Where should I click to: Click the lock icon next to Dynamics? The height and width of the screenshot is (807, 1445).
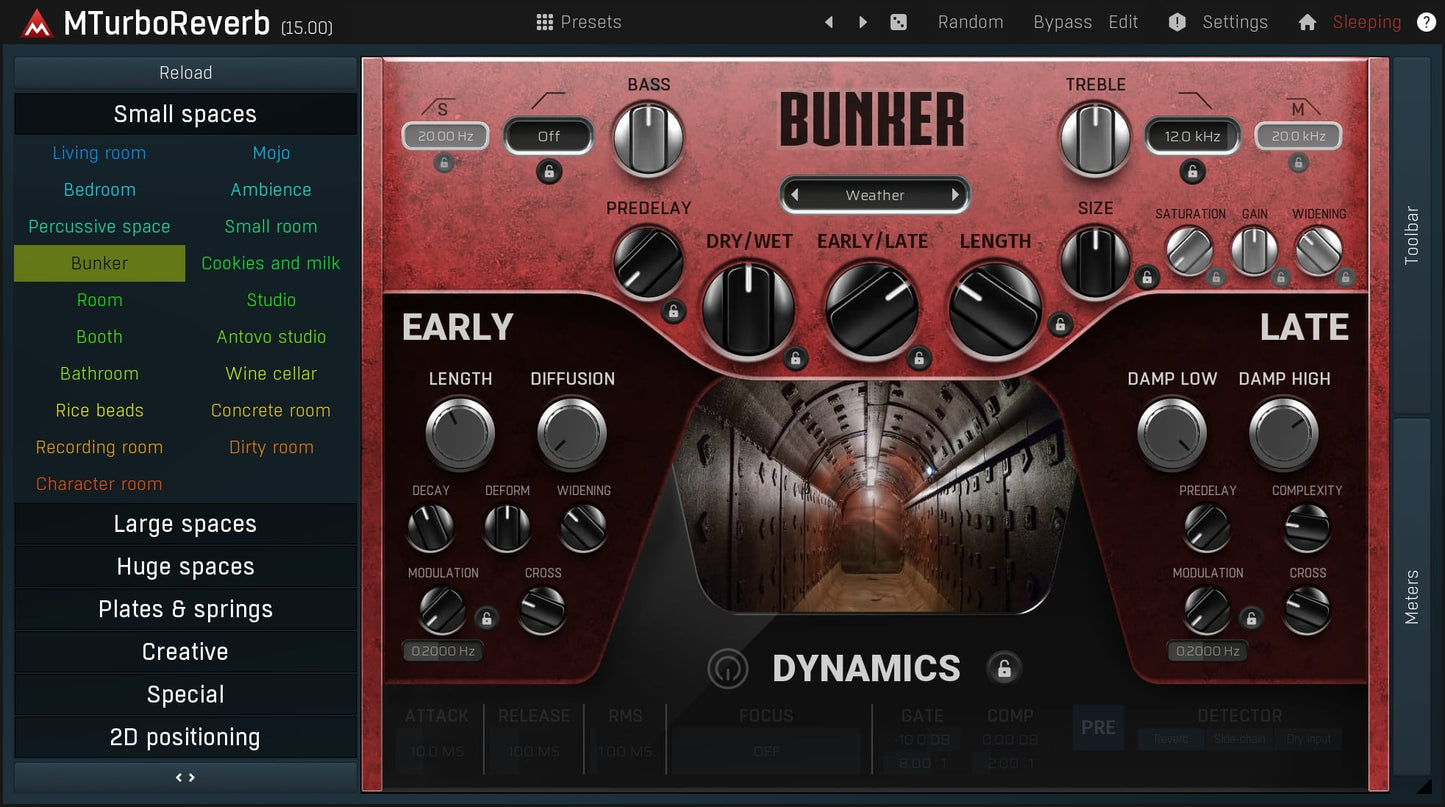pos(1004,667)
